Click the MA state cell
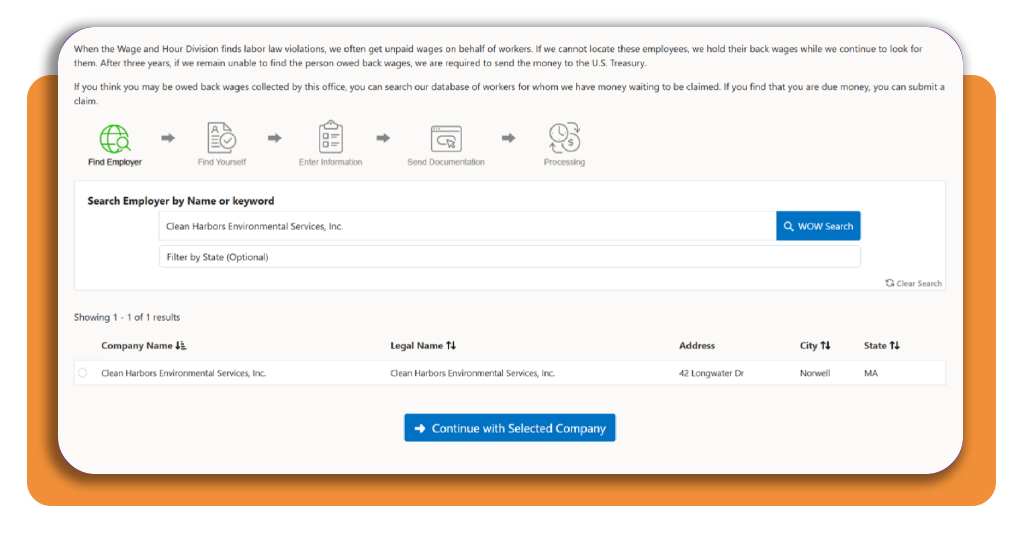The height and width of the screenshot is (536, 1024). [871, 373]
